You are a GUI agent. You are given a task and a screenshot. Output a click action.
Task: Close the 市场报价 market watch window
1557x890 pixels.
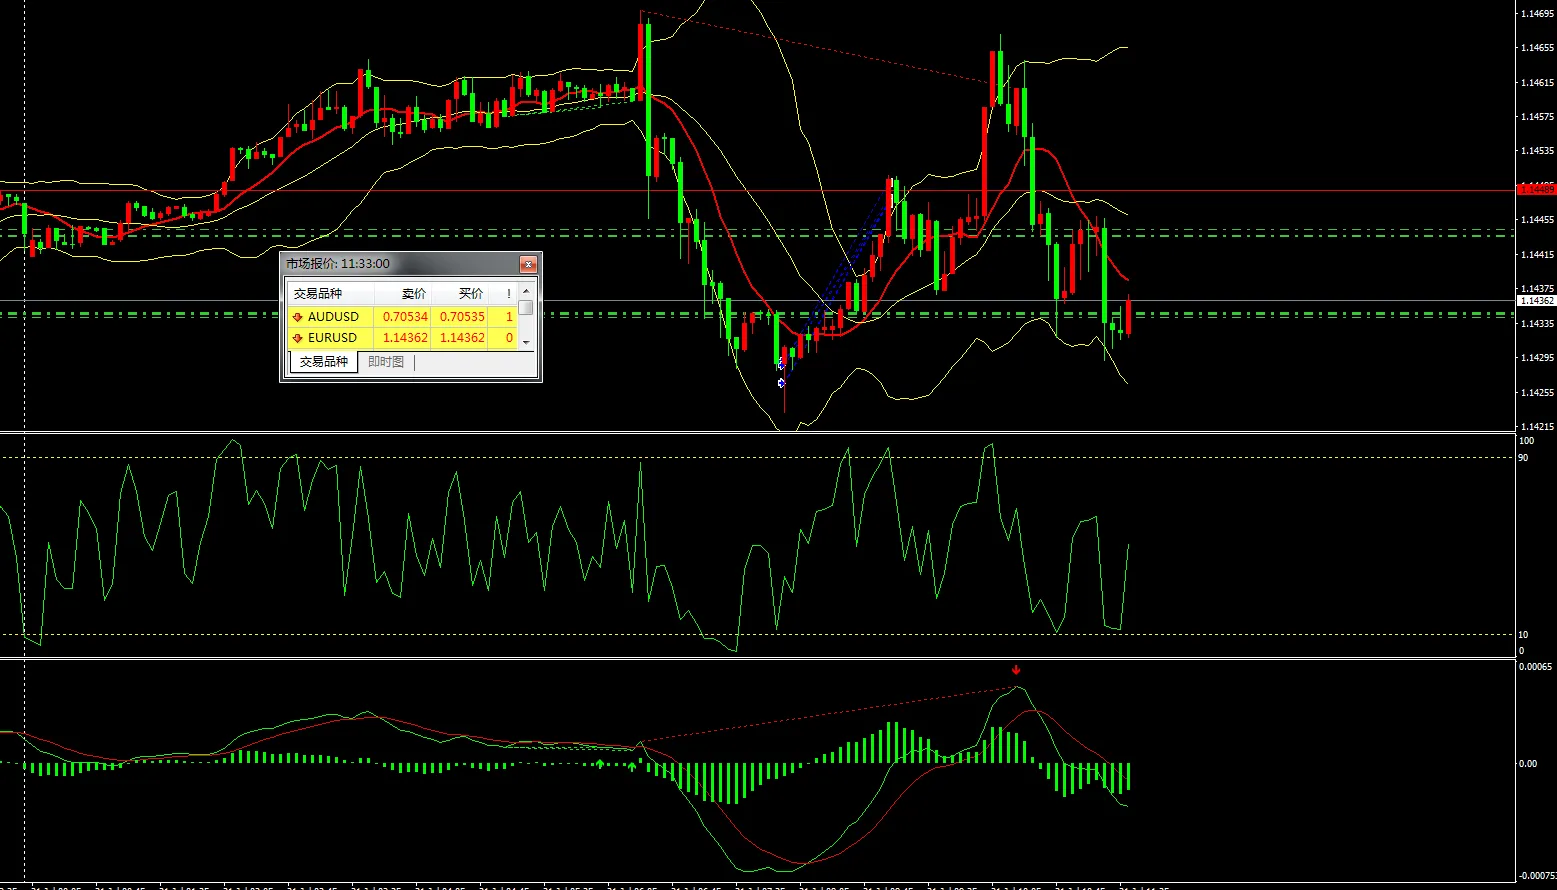tap(528, 264)
